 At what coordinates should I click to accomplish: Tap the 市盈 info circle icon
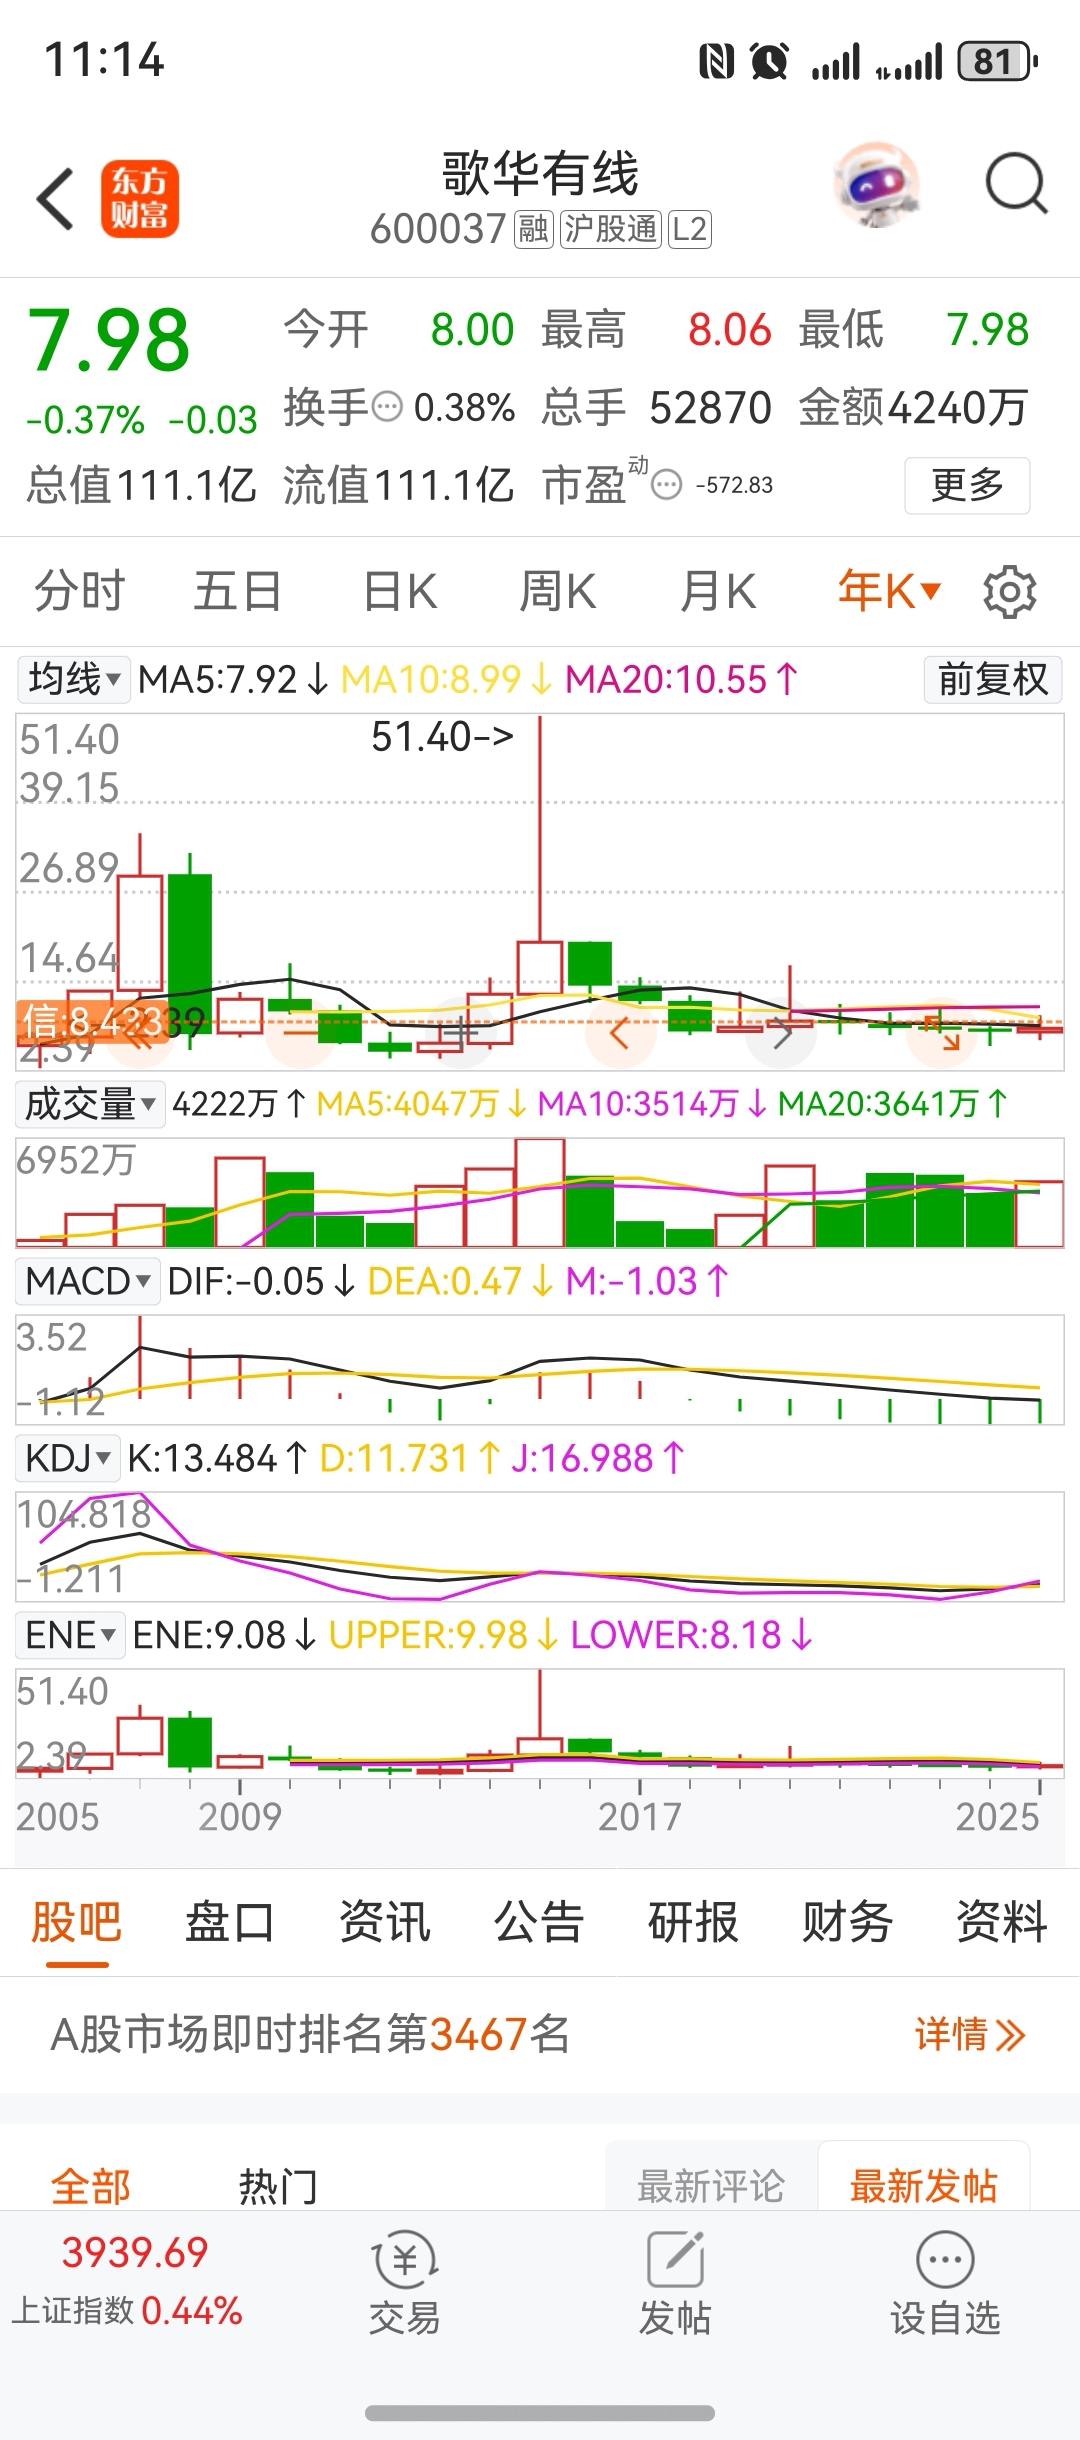[666, 485]
